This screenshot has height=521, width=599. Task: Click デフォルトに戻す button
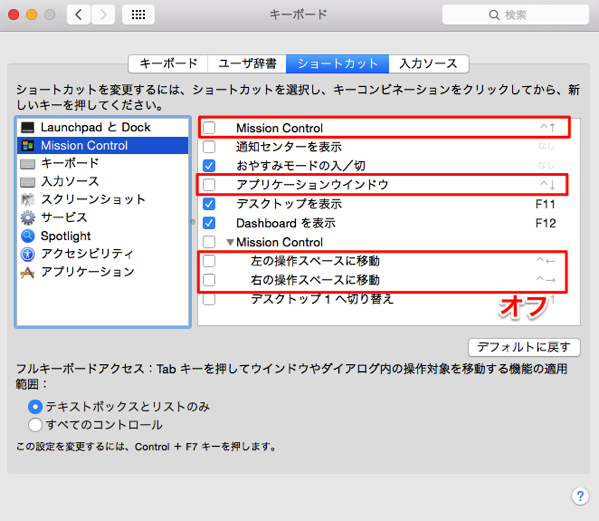(x=524, y=347)
